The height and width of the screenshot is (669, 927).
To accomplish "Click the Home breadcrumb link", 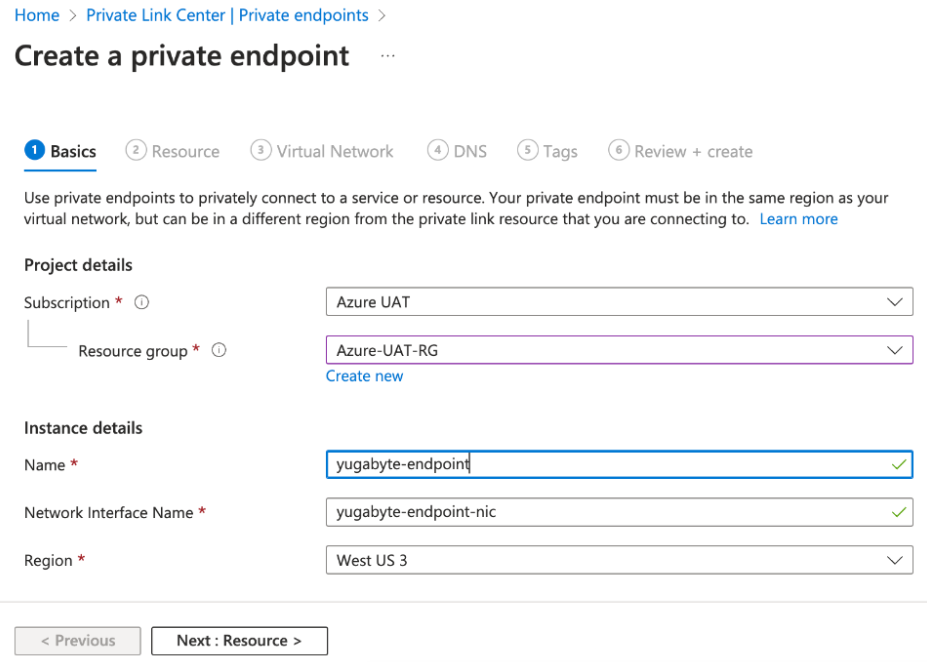I will click(36, 15).
